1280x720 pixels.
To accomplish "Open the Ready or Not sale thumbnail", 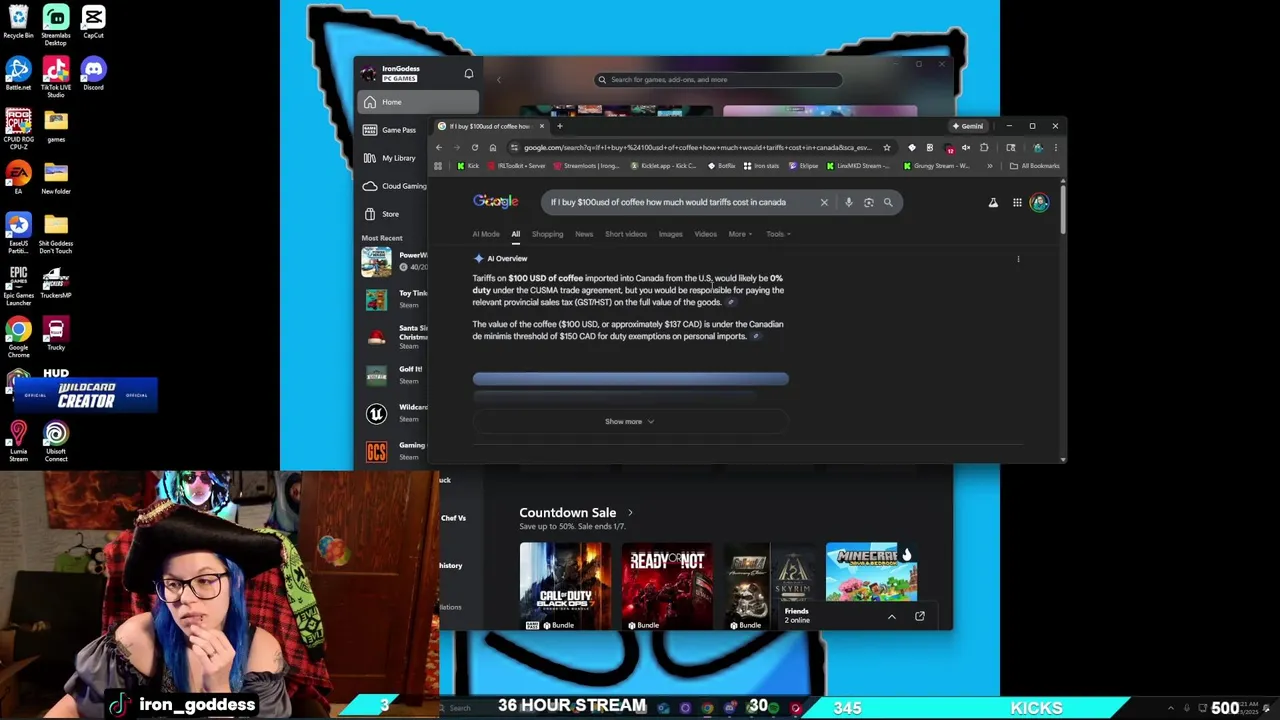I will [667, 587].
